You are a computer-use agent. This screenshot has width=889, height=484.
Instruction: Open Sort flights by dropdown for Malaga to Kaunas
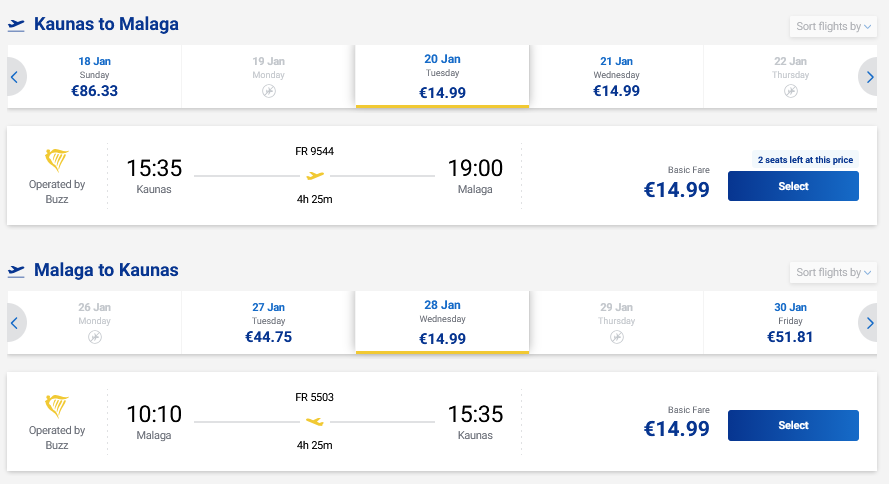click(832, 272)
